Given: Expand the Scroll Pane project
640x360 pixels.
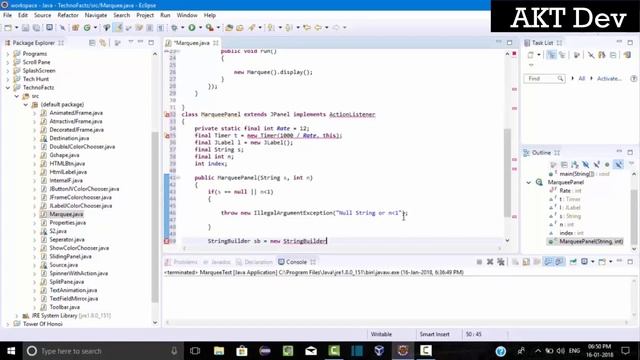Looking at the screenshot, I should 7,62.
